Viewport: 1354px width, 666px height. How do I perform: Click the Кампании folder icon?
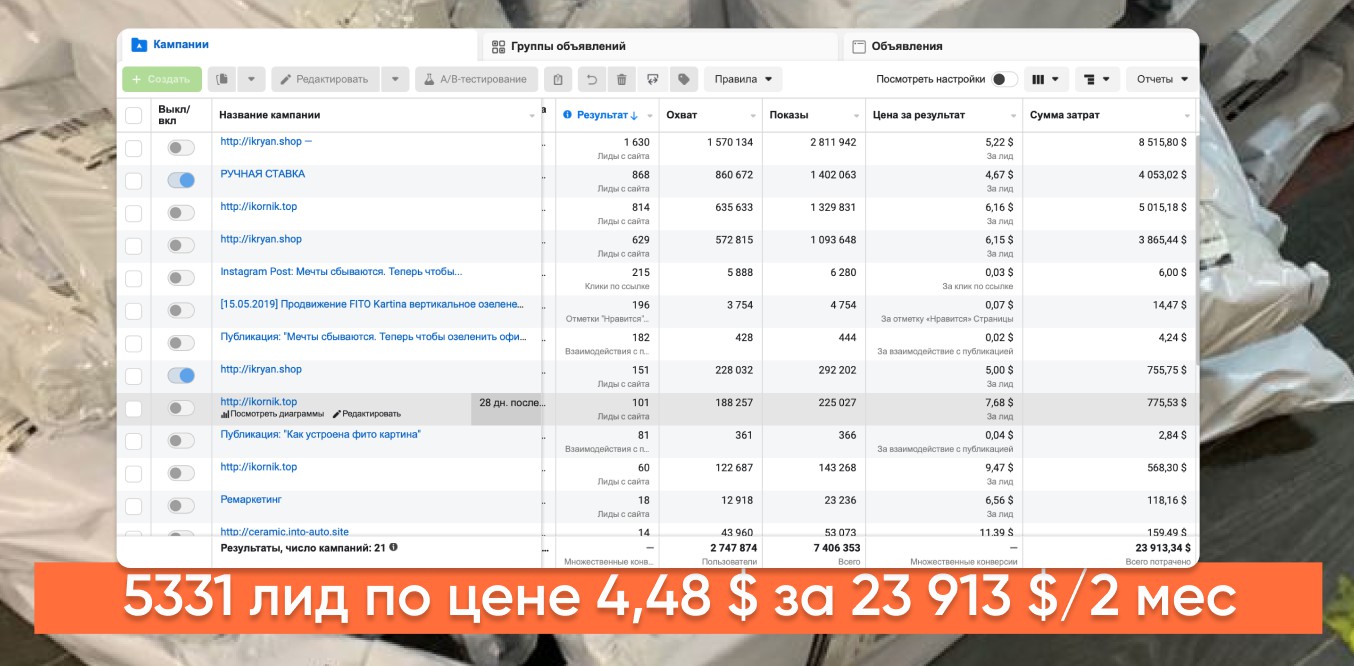139,45
